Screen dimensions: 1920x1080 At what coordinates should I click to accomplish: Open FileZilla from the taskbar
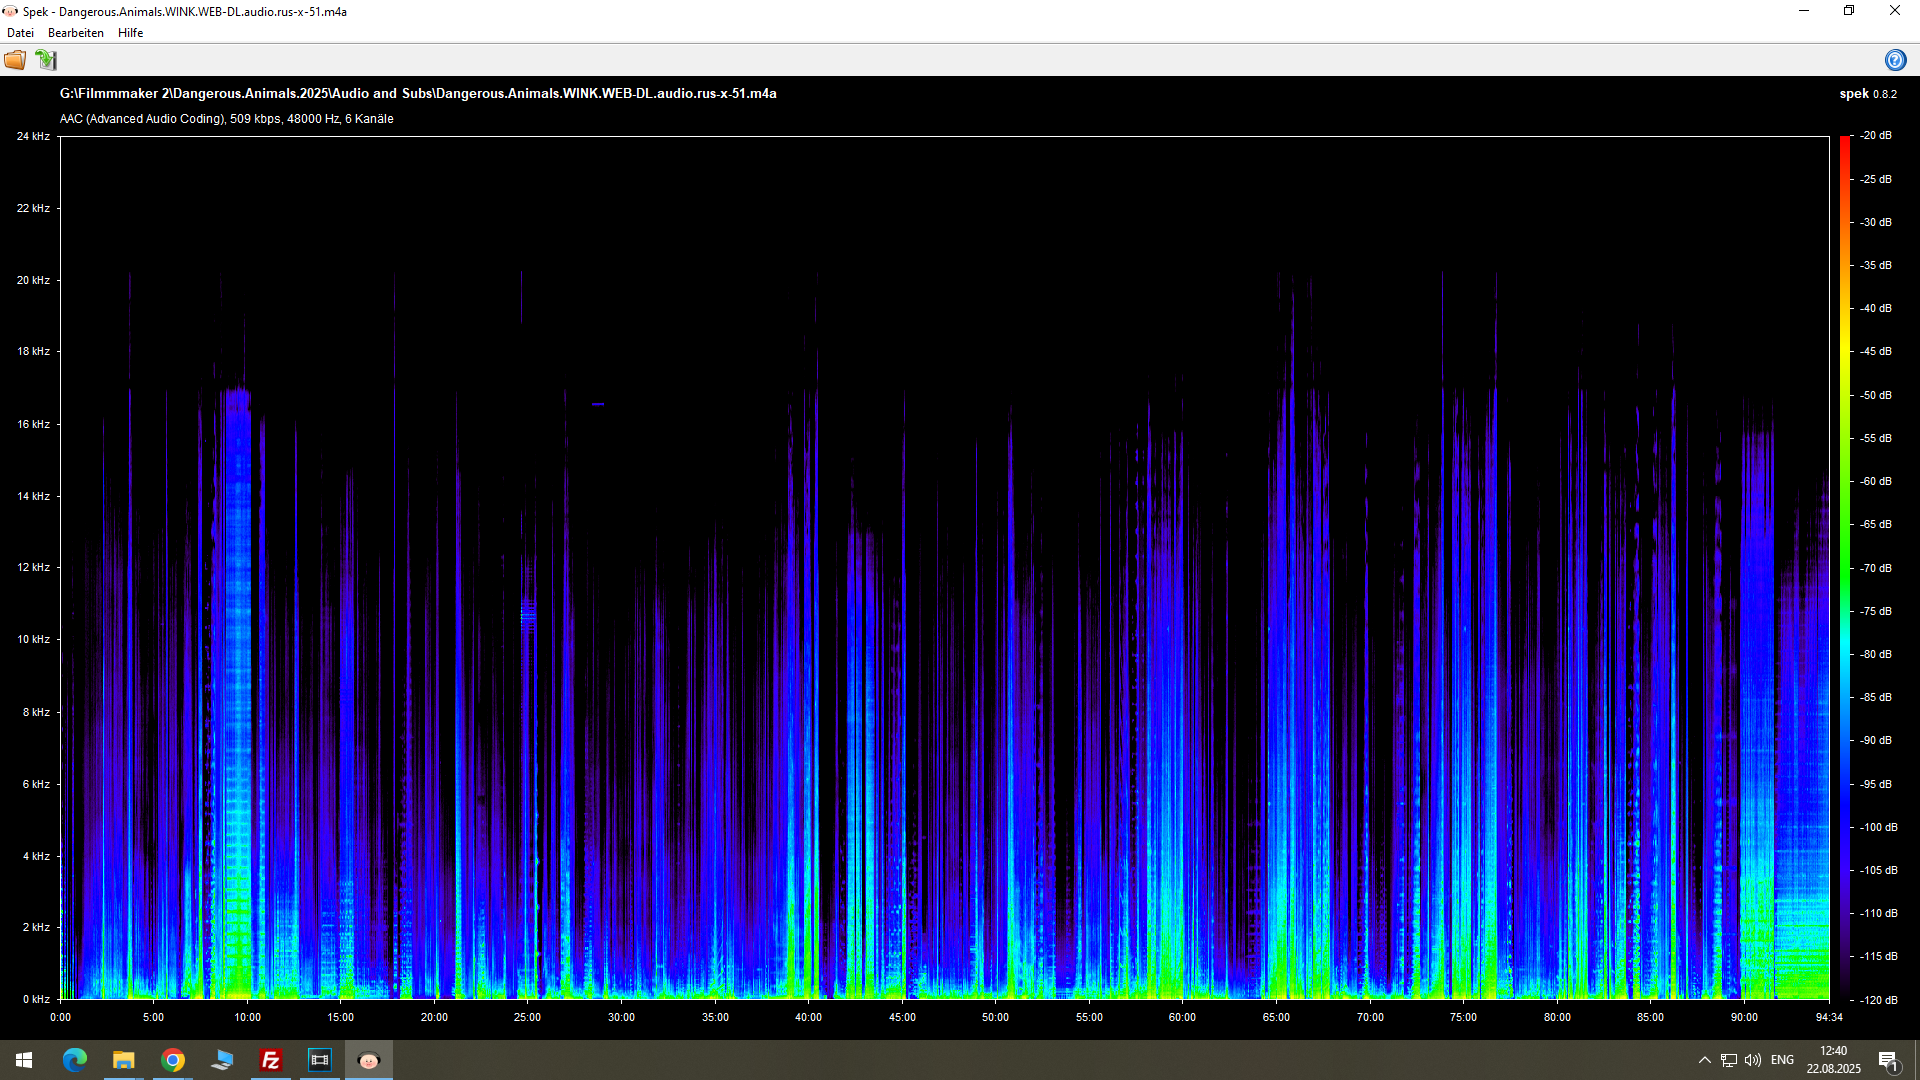[x=271, y=1060]
